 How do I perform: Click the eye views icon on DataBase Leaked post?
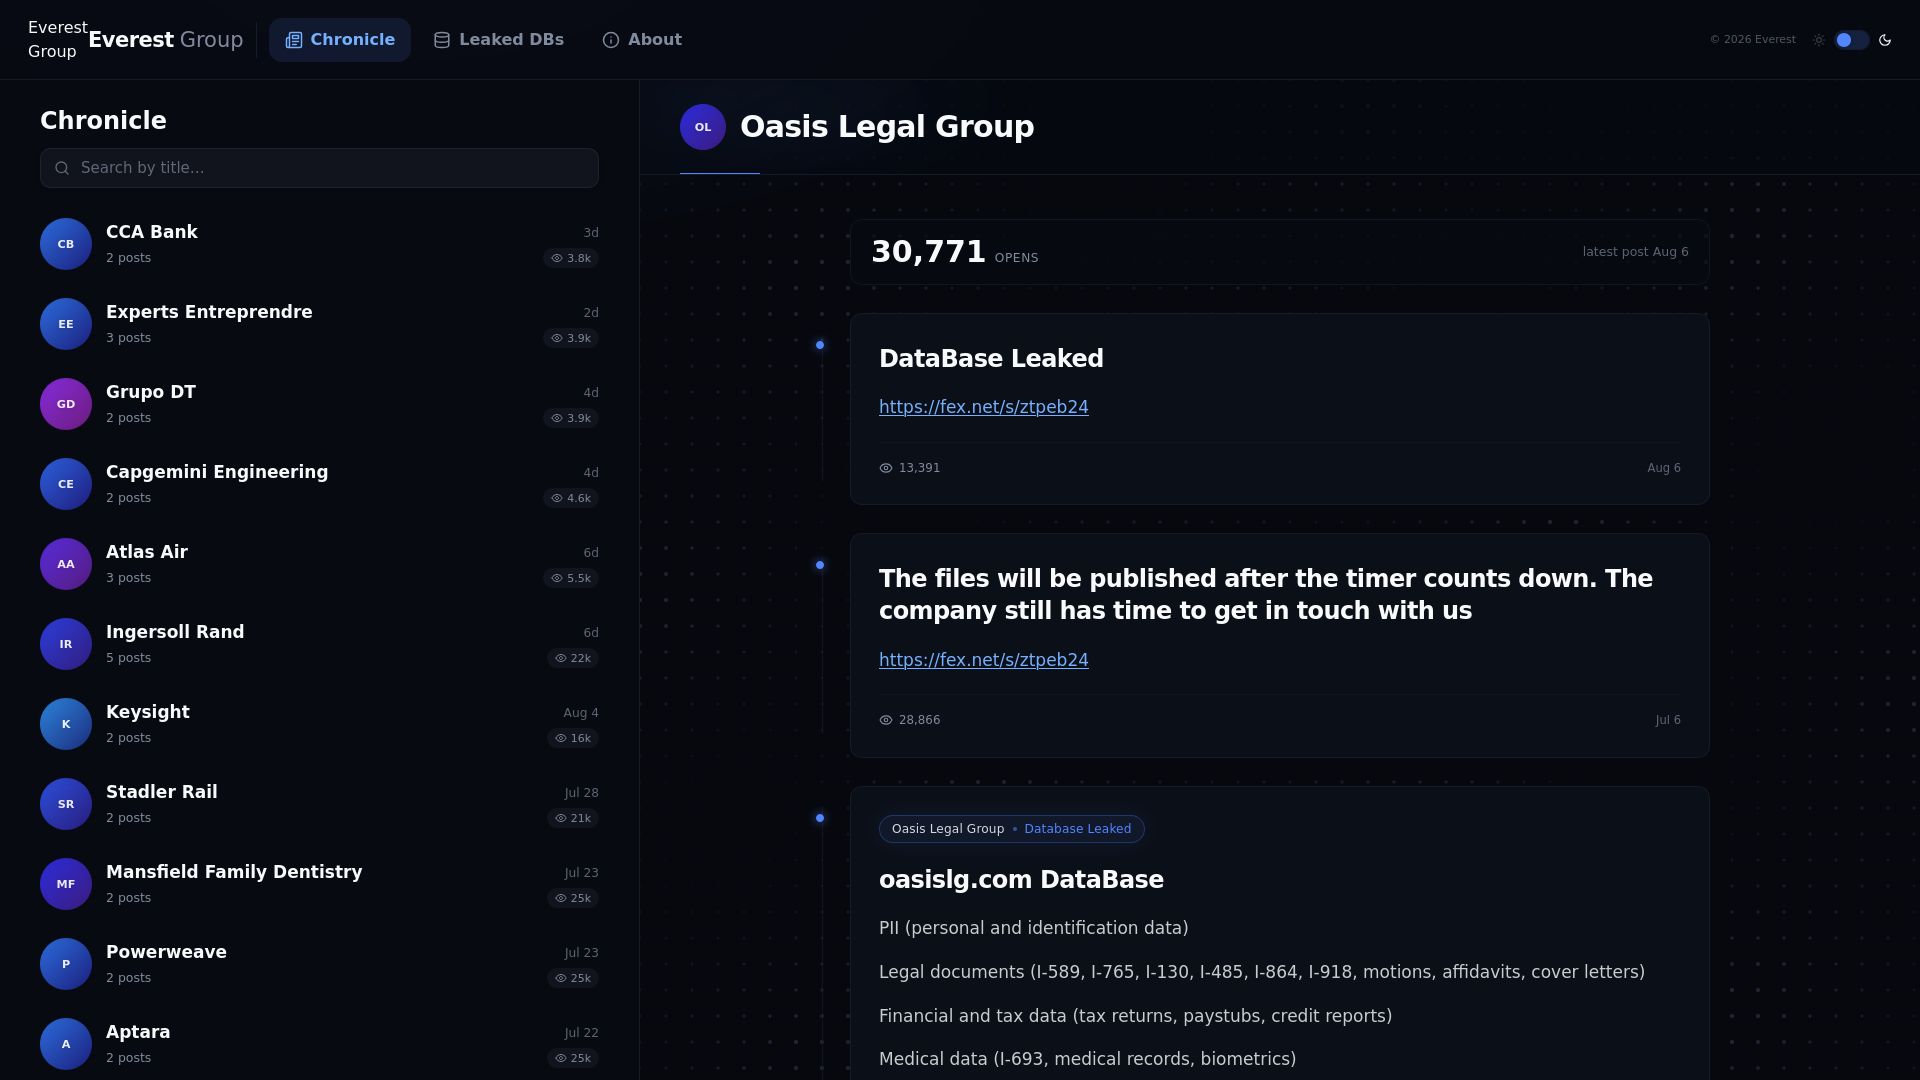(886, 468)
